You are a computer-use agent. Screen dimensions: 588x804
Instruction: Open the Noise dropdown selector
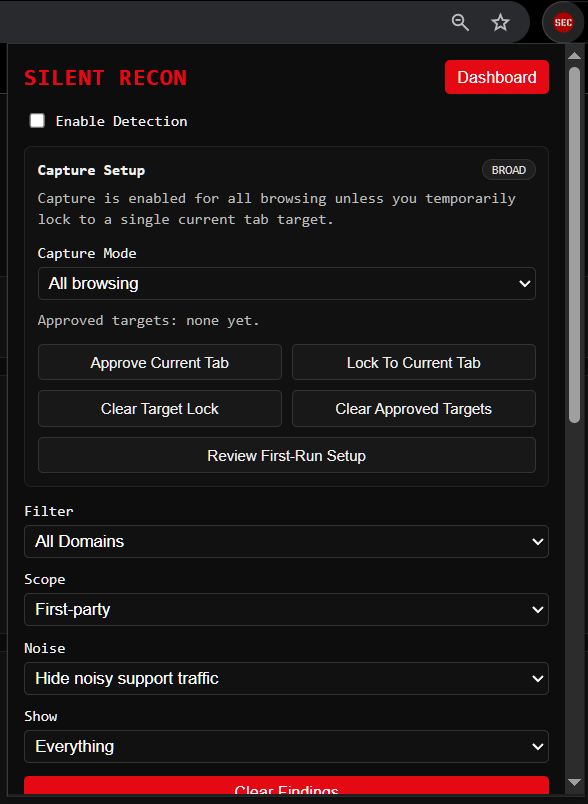(287, 678)
